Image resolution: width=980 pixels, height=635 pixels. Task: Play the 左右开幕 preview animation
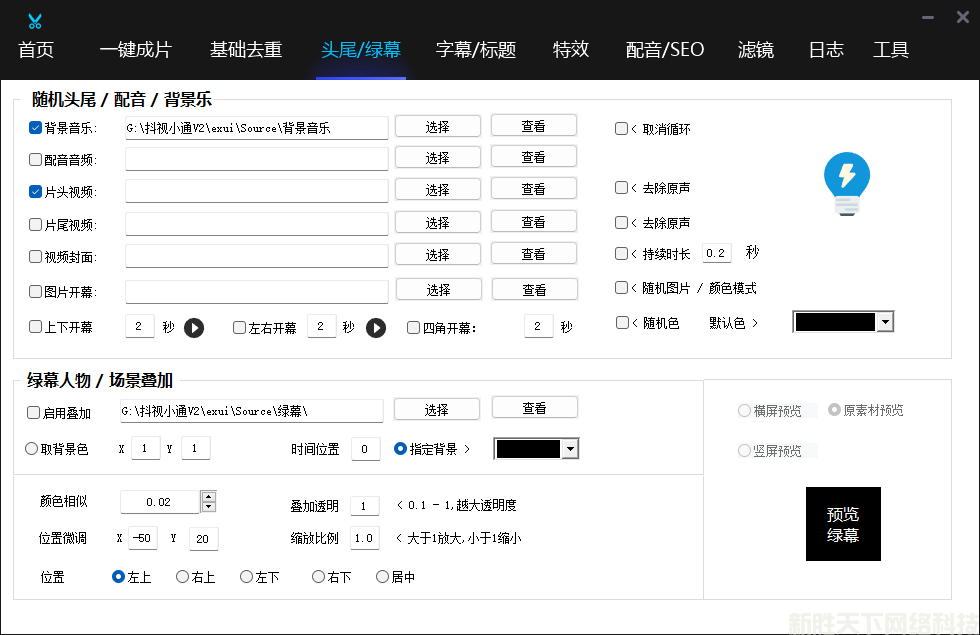point(376,328)
